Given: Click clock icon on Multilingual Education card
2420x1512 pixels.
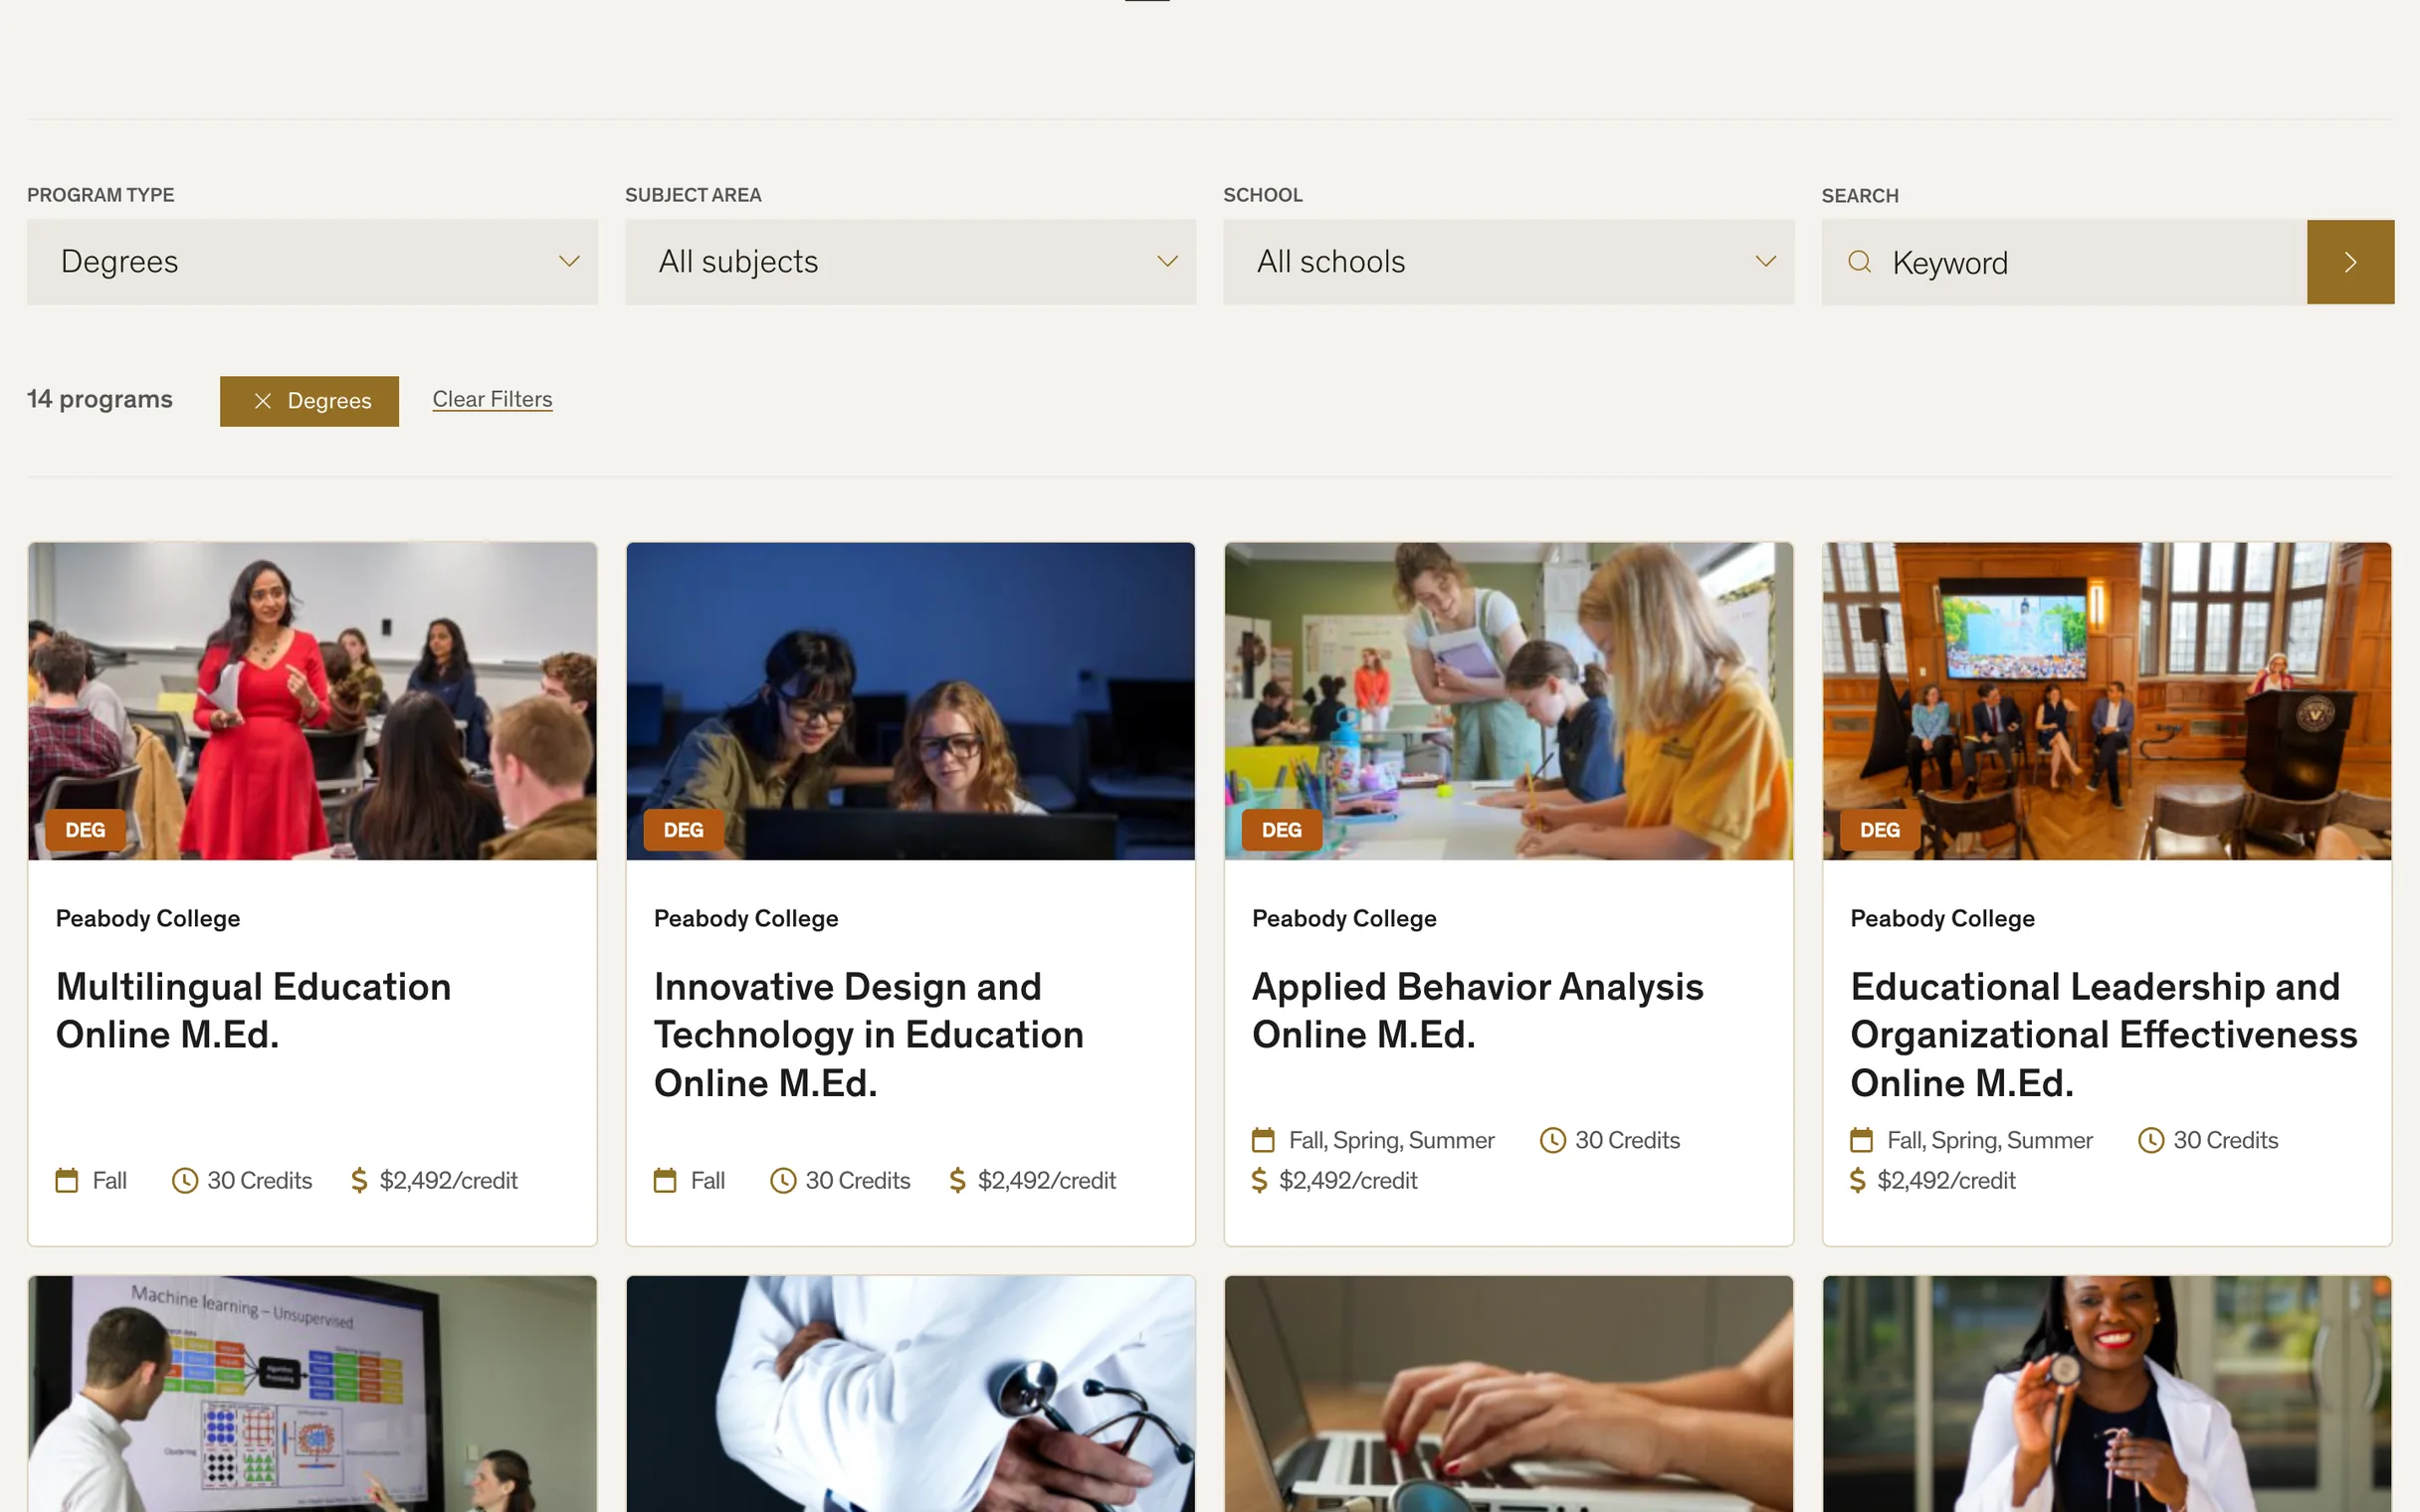Looking at the screenshot, I should click(184, 1181).
